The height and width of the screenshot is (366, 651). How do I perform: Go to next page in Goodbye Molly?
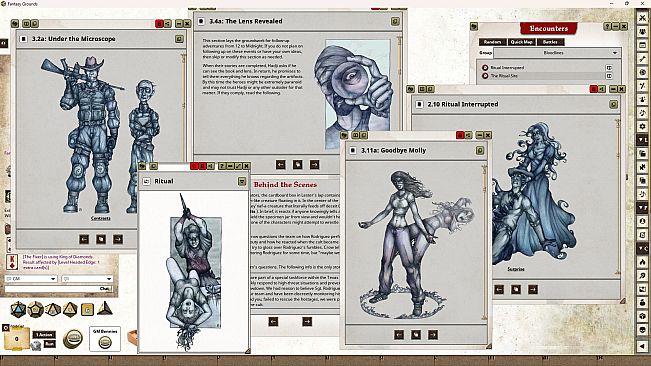tap(433, 334)
